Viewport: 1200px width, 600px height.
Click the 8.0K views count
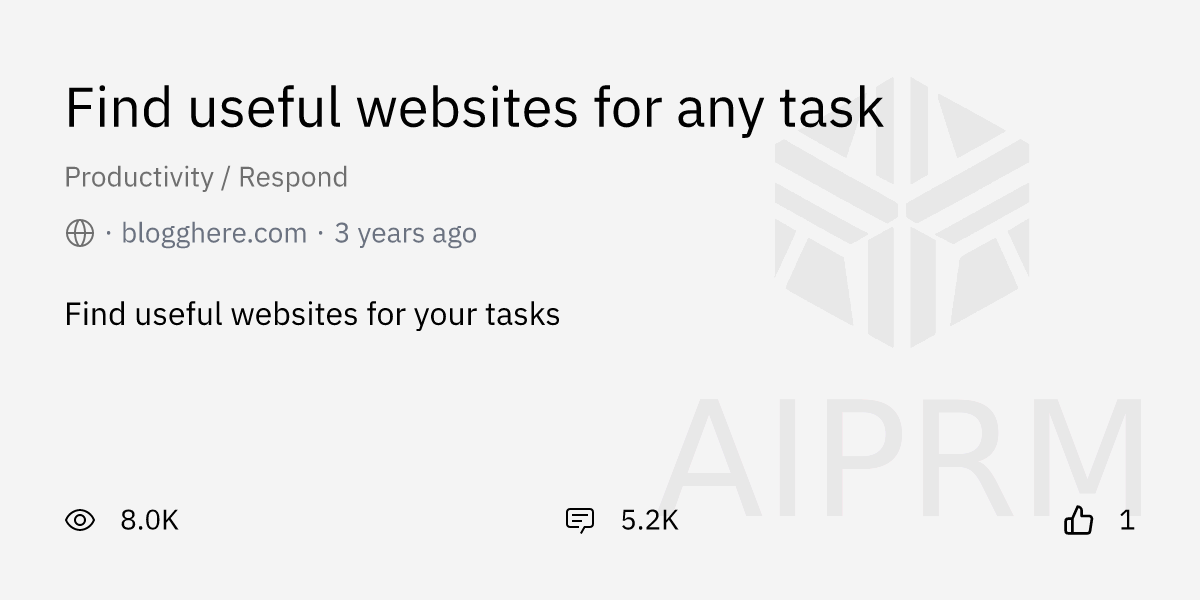149,520
